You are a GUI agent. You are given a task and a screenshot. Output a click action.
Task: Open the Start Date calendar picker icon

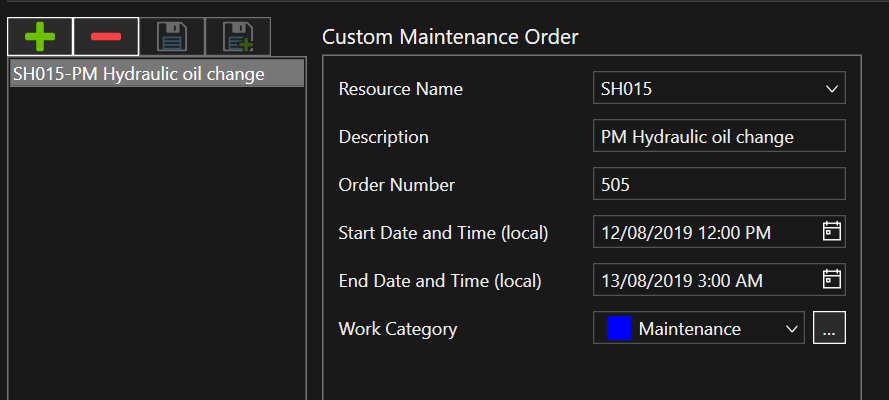coord(831,231)
